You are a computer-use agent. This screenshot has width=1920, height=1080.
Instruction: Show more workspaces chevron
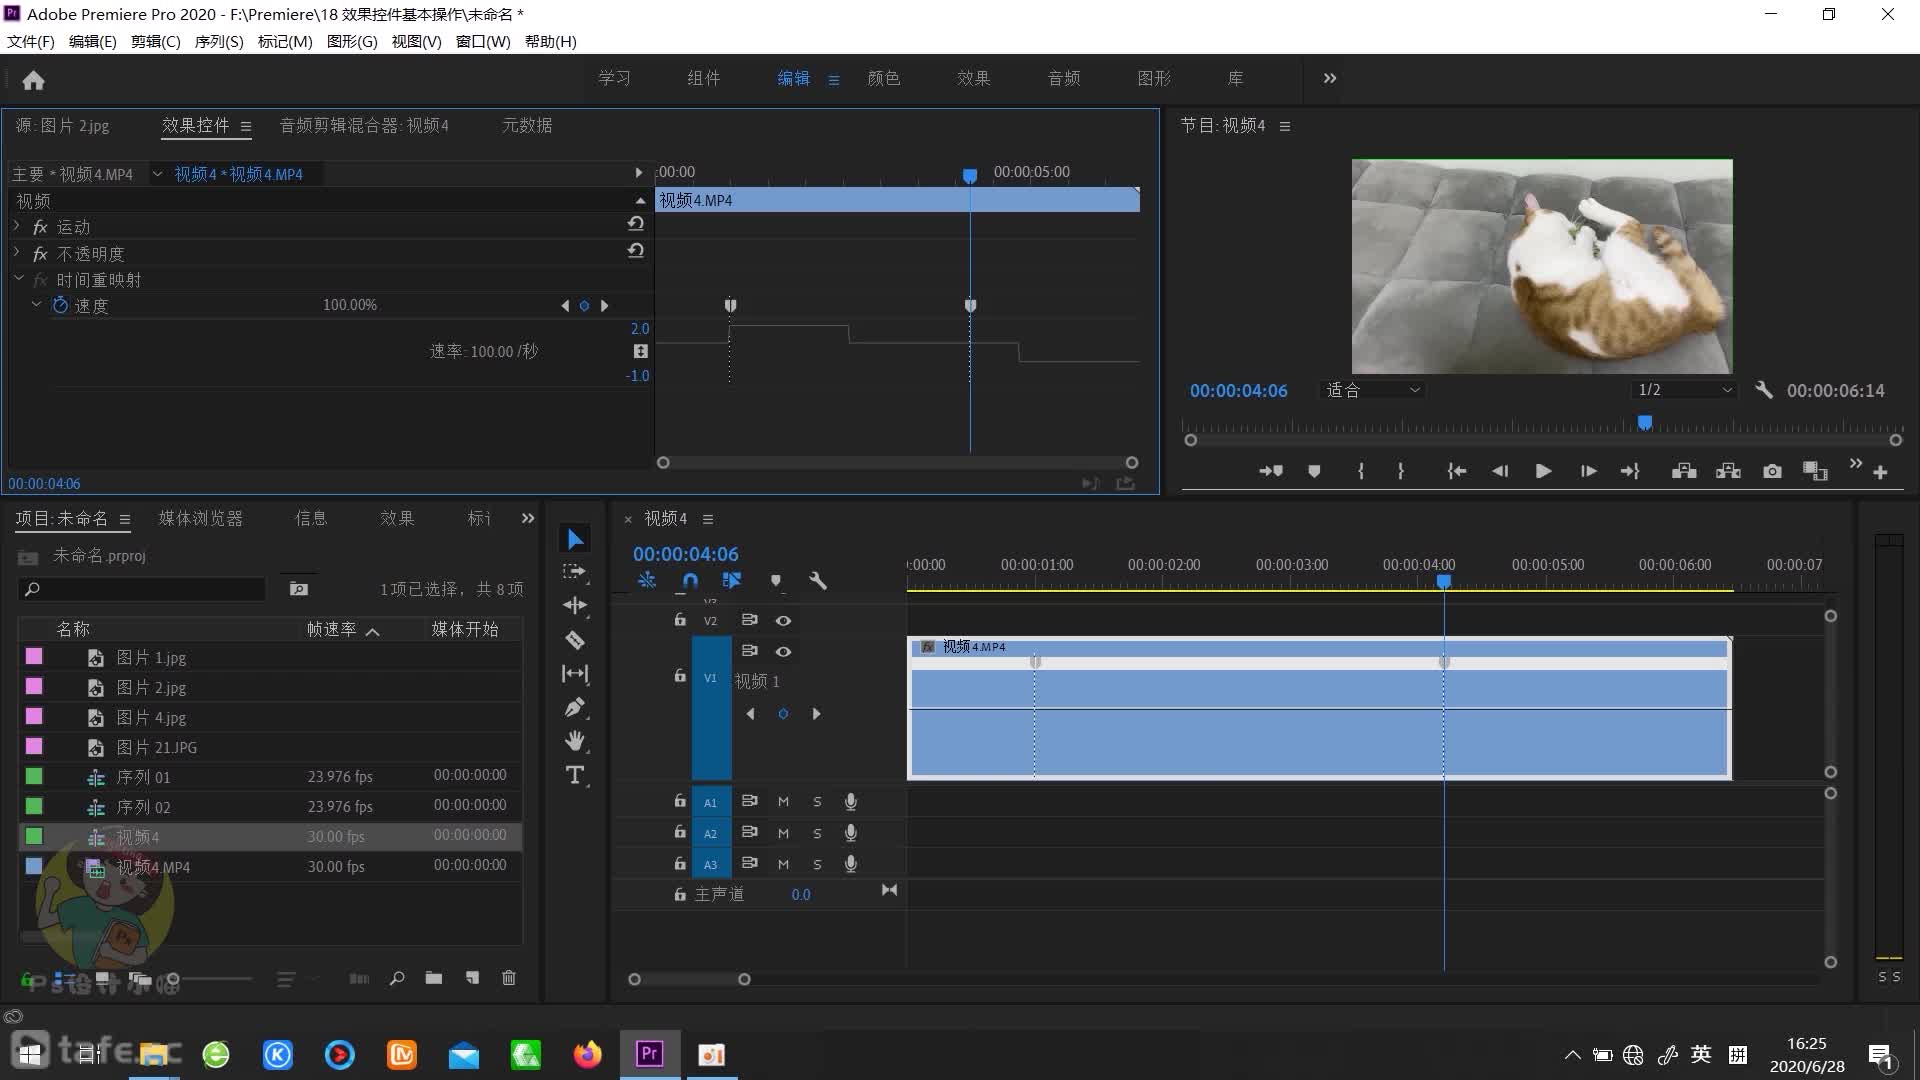tap(1330, 78)
